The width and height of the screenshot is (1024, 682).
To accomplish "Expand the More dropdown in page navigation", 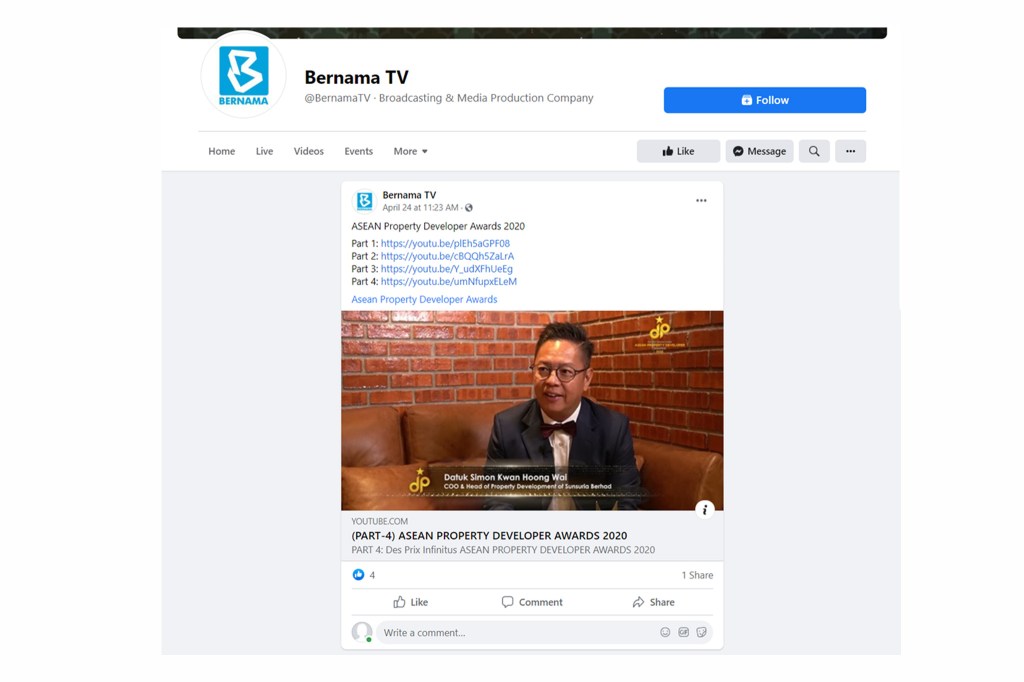I will coord(410,151).
